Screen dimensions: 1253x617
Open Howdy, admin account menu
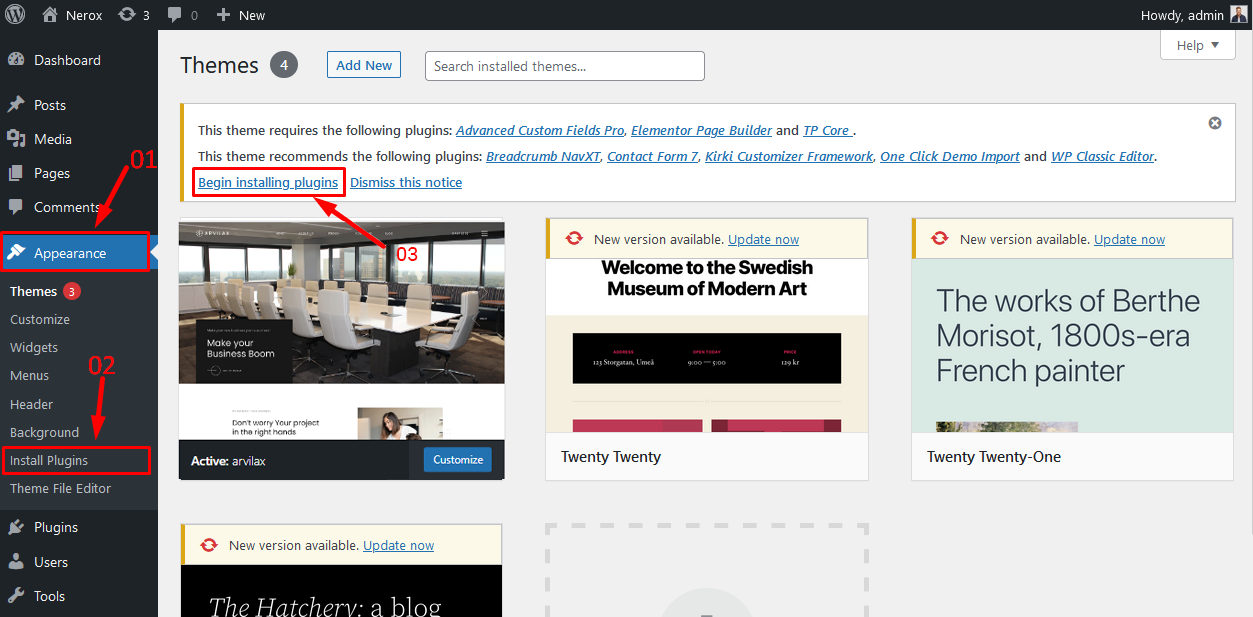tap(1194, 15)
